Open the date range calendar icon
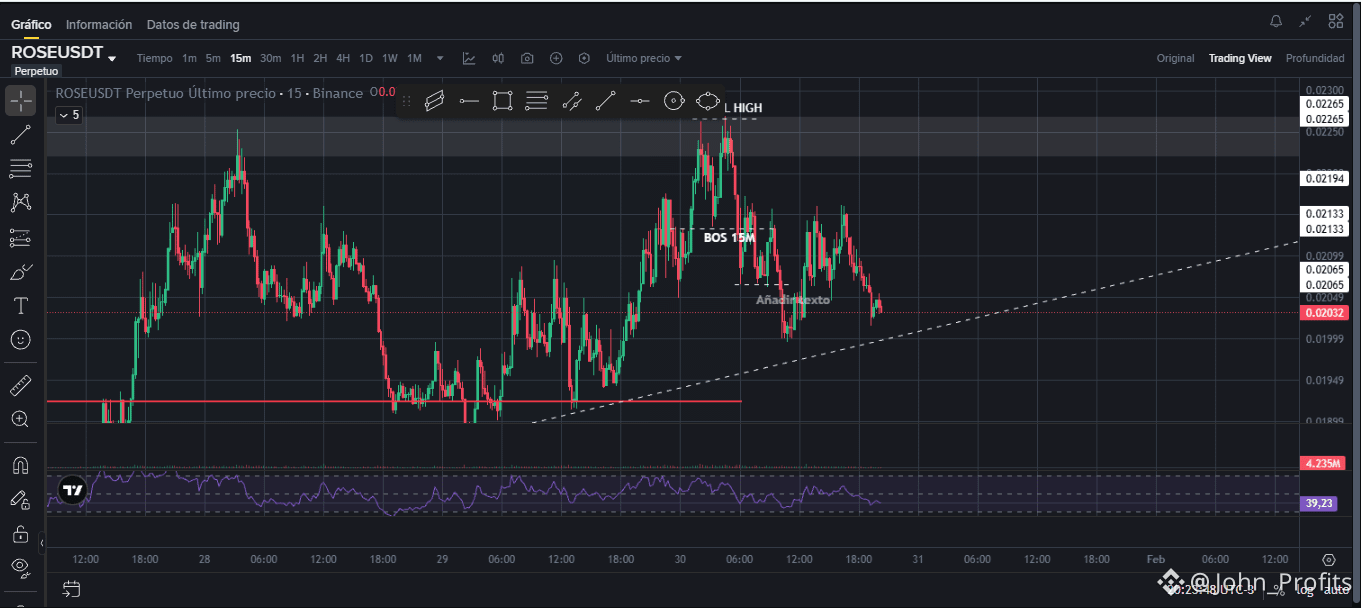This screenshot has width=1361, height=608. (x=71, y=588)
